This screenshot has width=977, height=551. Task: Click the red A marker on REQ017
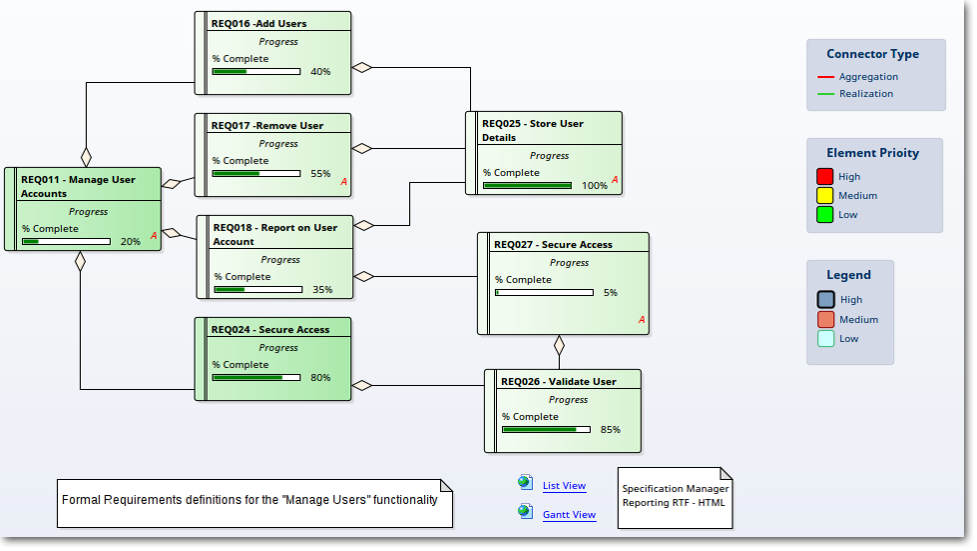coord(344,182)
